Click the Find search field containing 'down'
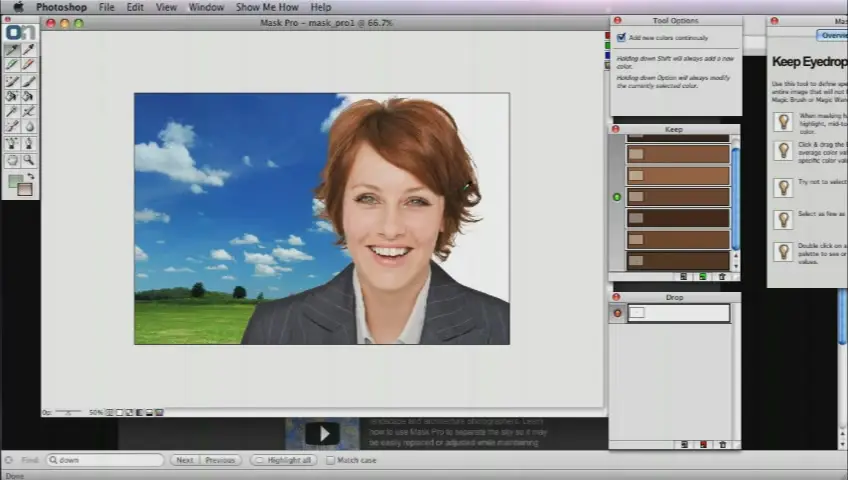The height and width of the screenshot is (480, 848). pos(105,460)
